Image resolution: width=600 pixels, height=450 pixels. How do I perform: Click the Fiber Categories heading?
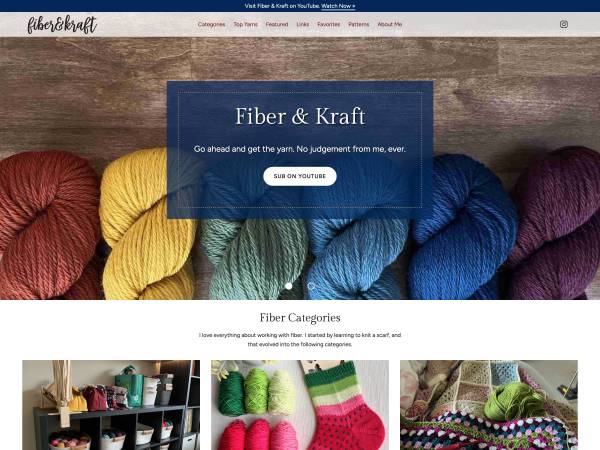300,318
